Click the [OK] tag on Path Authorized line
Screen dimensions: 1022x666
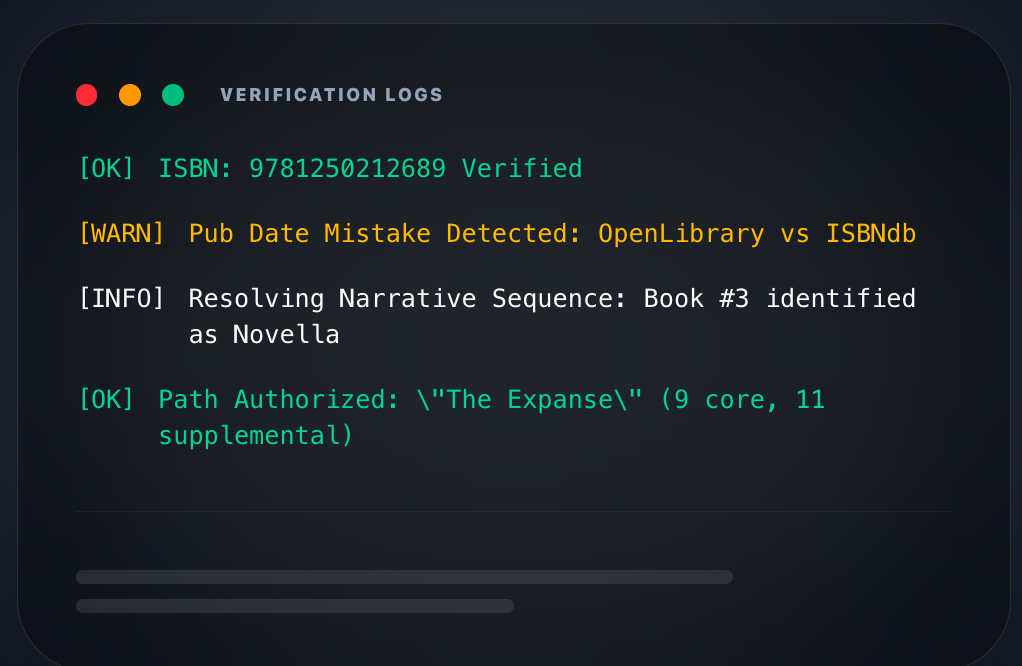pos(106,399)
